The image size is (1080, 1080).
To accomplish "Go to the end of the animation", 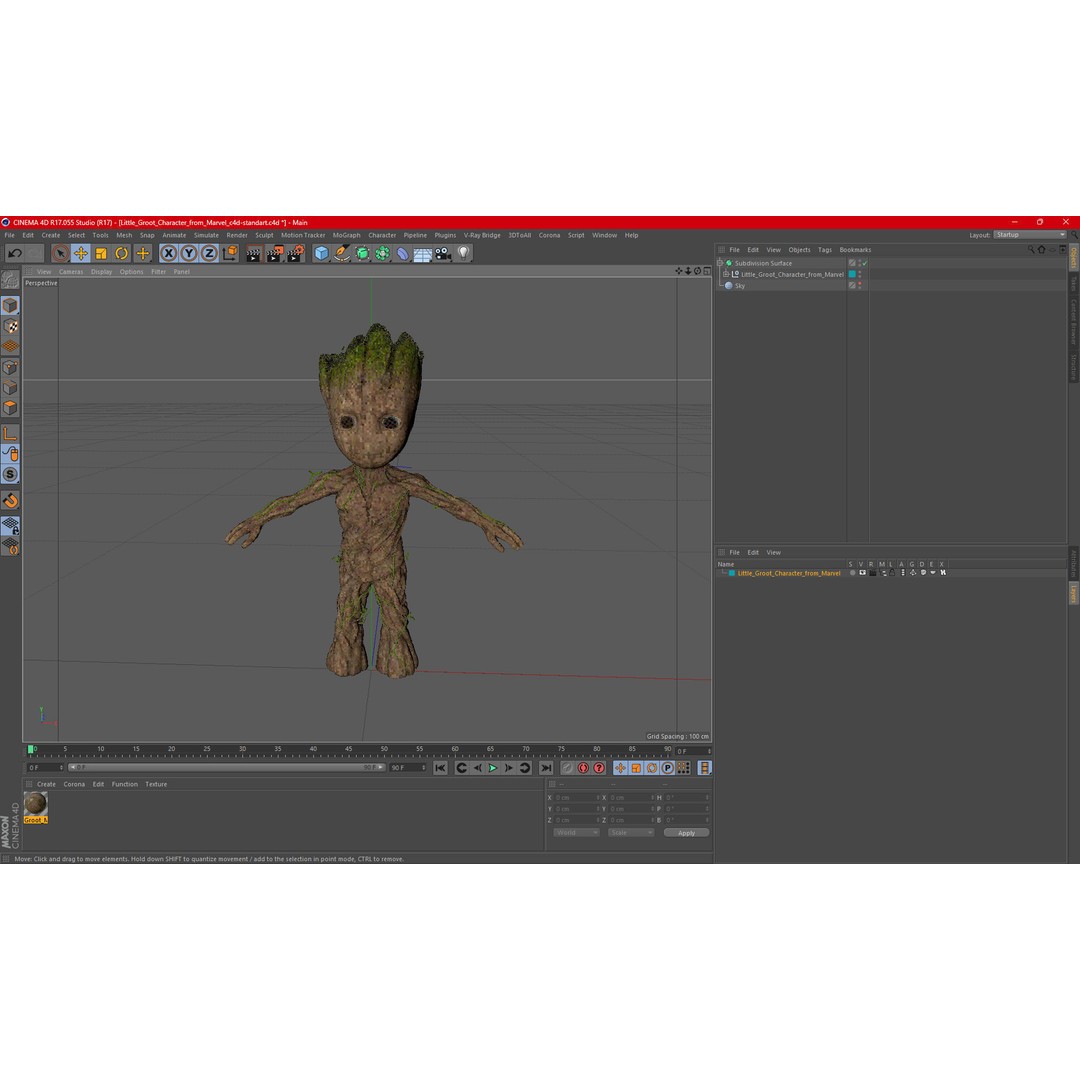I will 546,768.
